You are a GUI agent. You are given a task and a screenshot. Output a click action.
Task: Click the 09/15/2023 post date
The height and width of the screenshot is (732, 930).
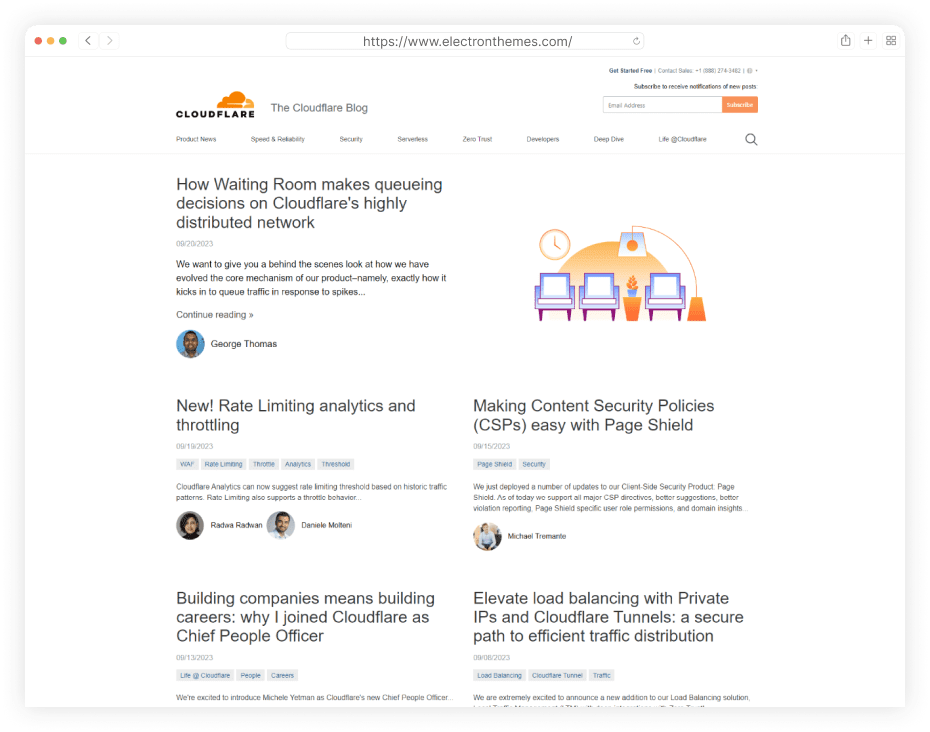coord(492,447)
